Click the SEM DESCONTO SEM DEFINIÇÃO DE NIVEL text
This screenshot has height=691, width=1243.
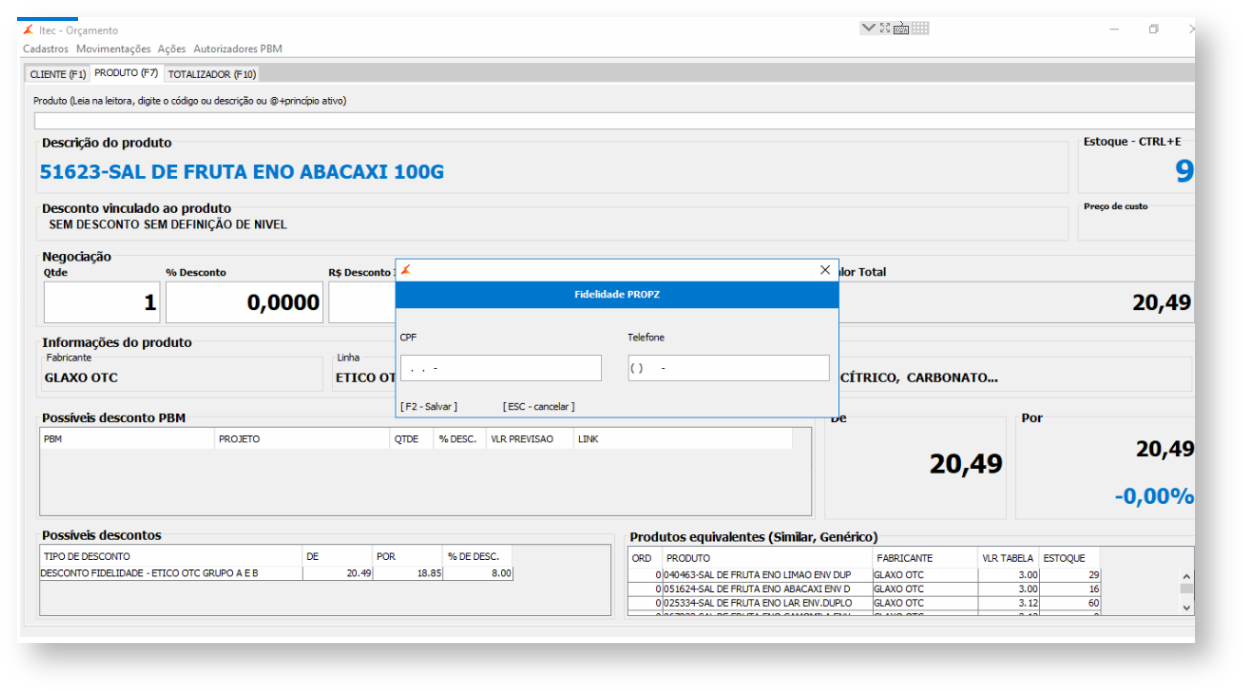tap(168, 225)
